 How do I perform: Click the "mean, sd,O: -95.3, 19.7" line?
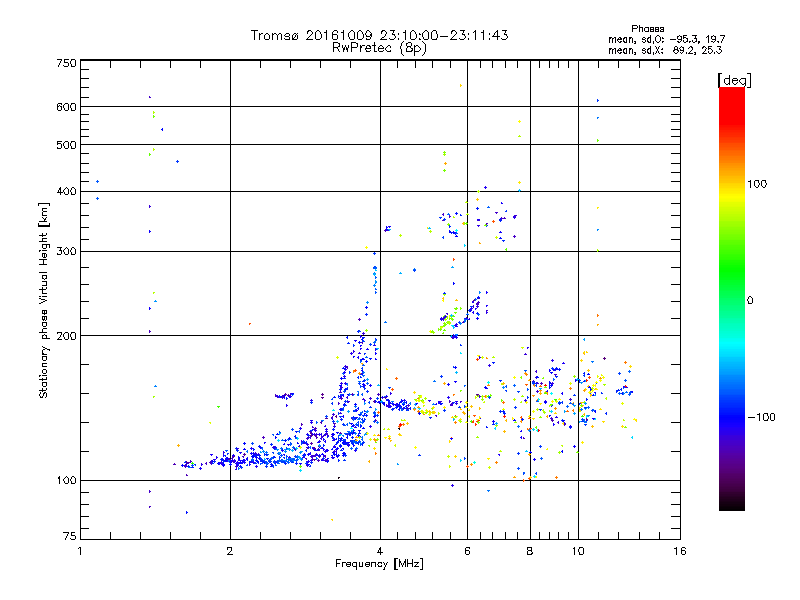coord(666,39)
